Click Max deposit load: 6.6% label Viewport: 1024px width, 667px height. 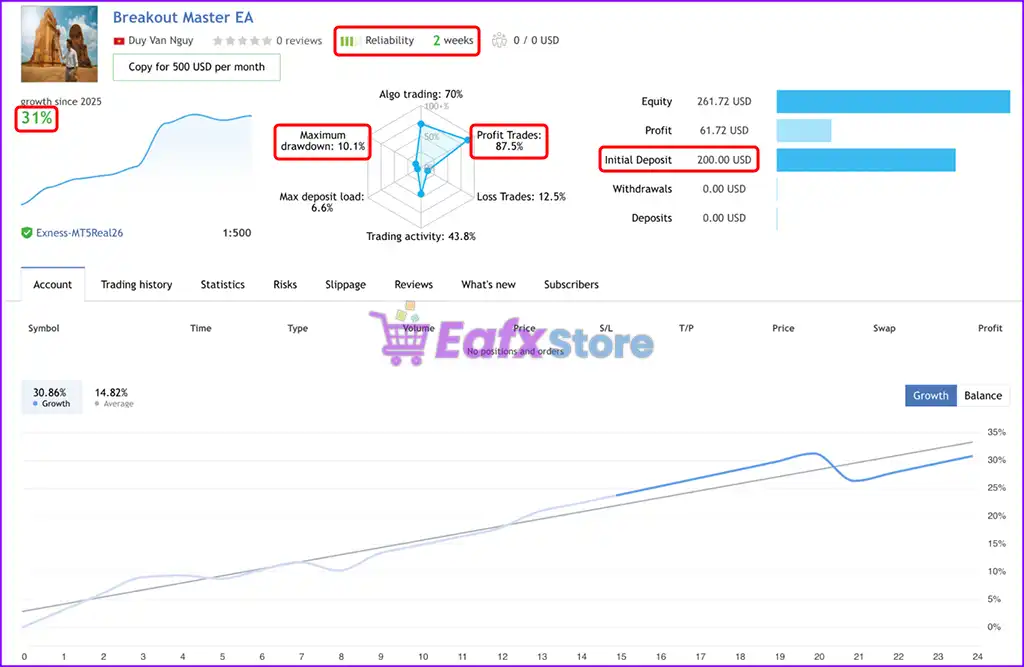click(x=322, y=202)
